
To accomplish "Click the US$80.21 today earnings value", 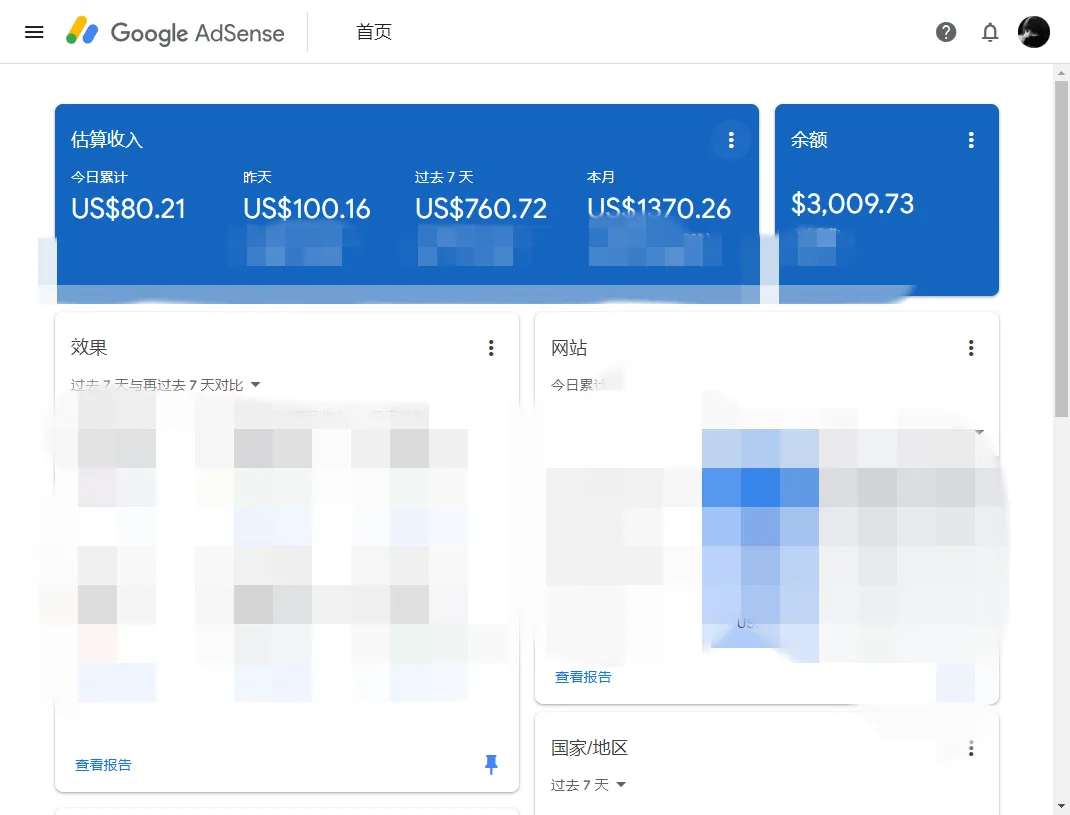I will 128,208.
